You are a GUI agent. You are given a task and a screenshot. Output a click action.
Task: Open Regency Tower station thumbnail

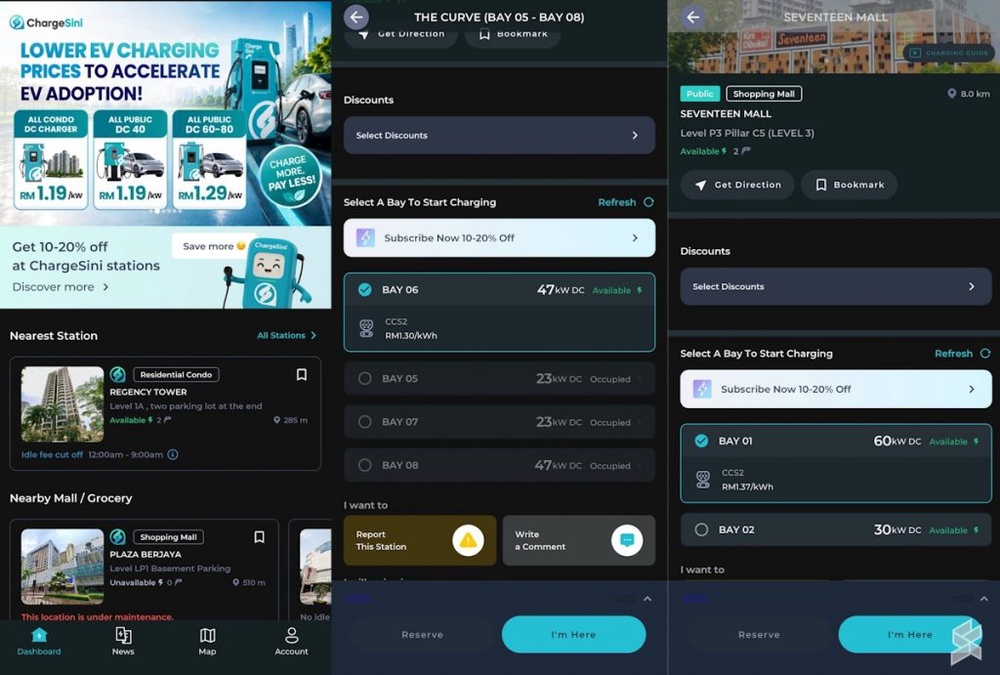click(62, 404)
